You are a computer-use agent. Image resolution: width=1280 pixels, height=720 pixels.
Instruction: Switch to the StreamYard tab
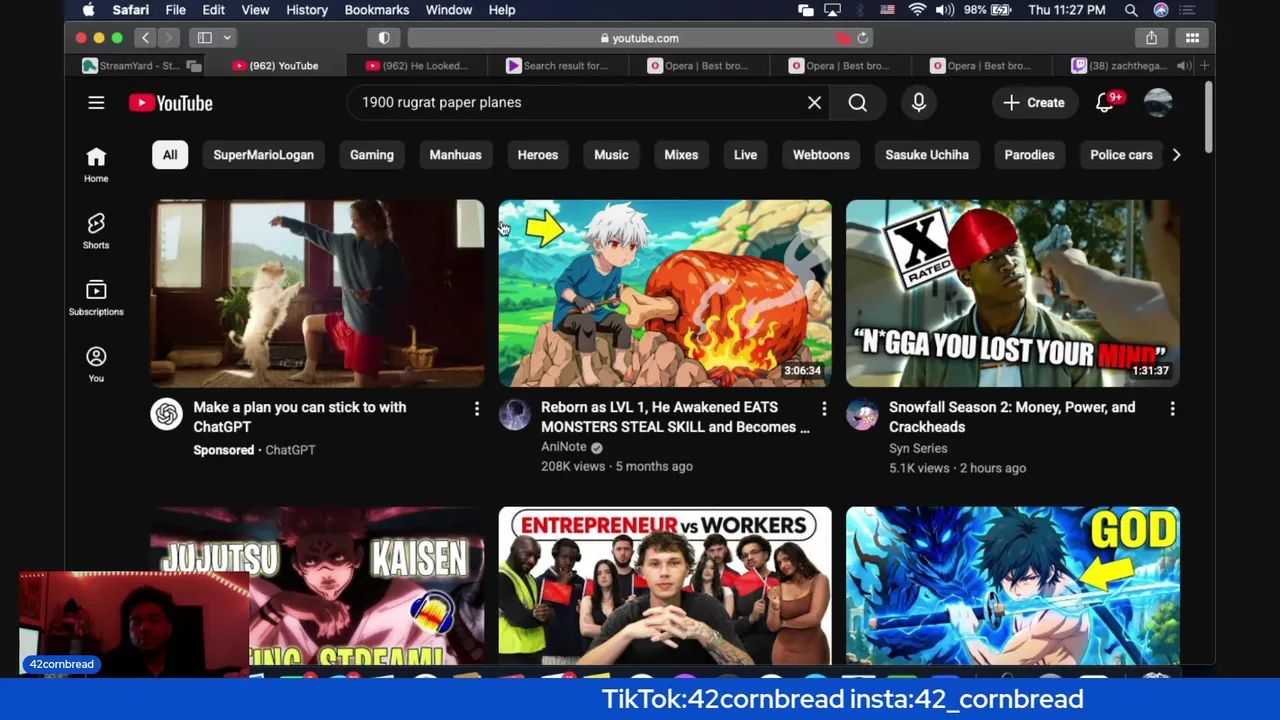tap(138, 66)
